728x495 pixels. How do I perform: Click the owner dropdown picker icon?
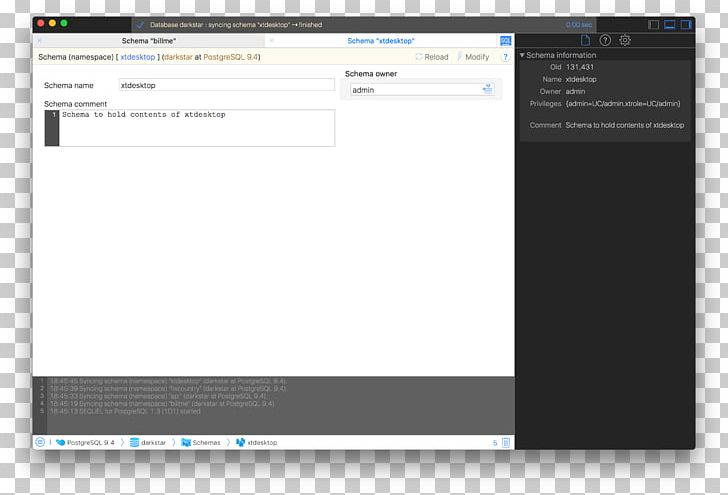pyautogui.click(x=488, y=89)
